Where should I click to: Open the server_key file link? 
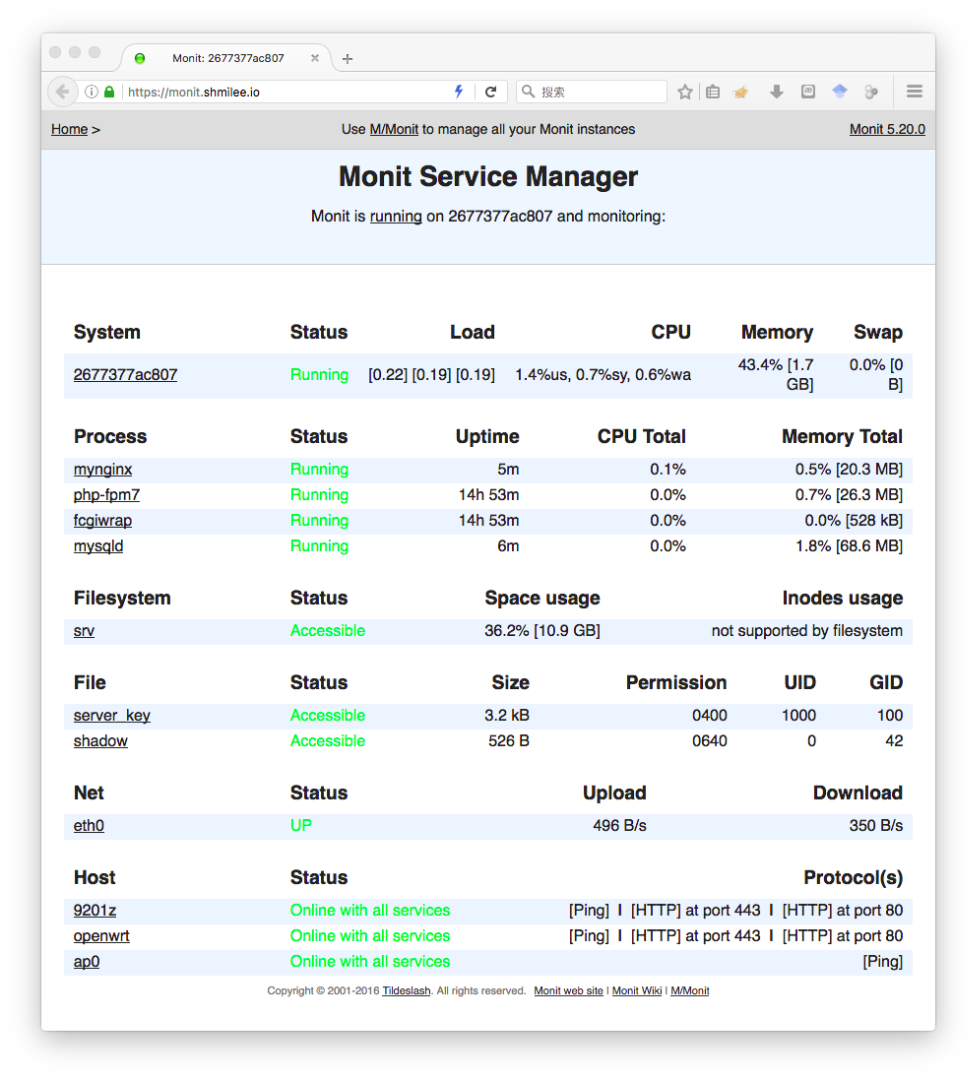click(x=112, y=716)
